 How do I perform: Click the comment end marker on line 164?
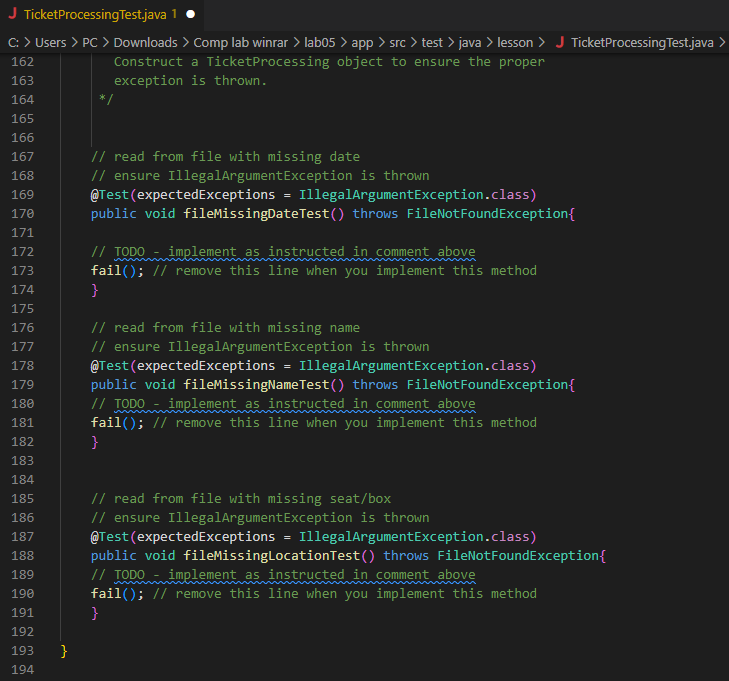click(x=106, y=99)
